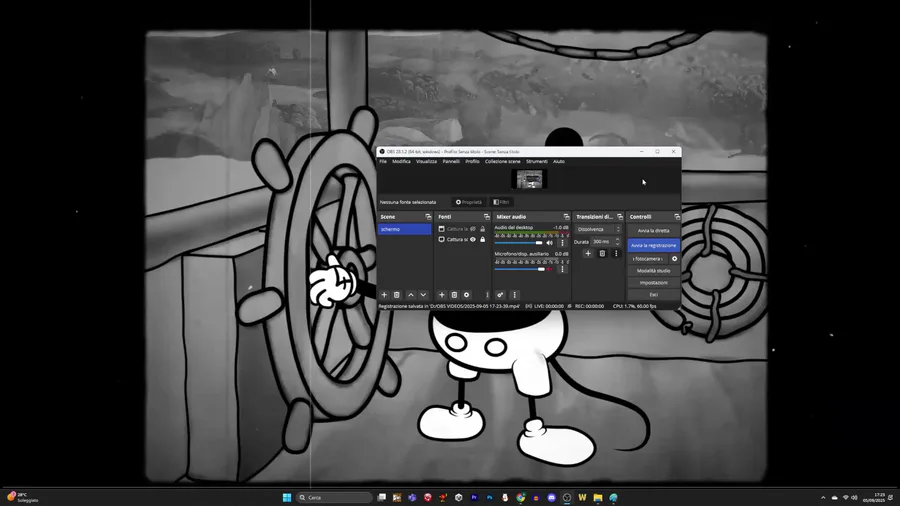The height and width of the screenshot is (506, 900).
Task: Open the Profilo menu
Action: pos(472,162)
